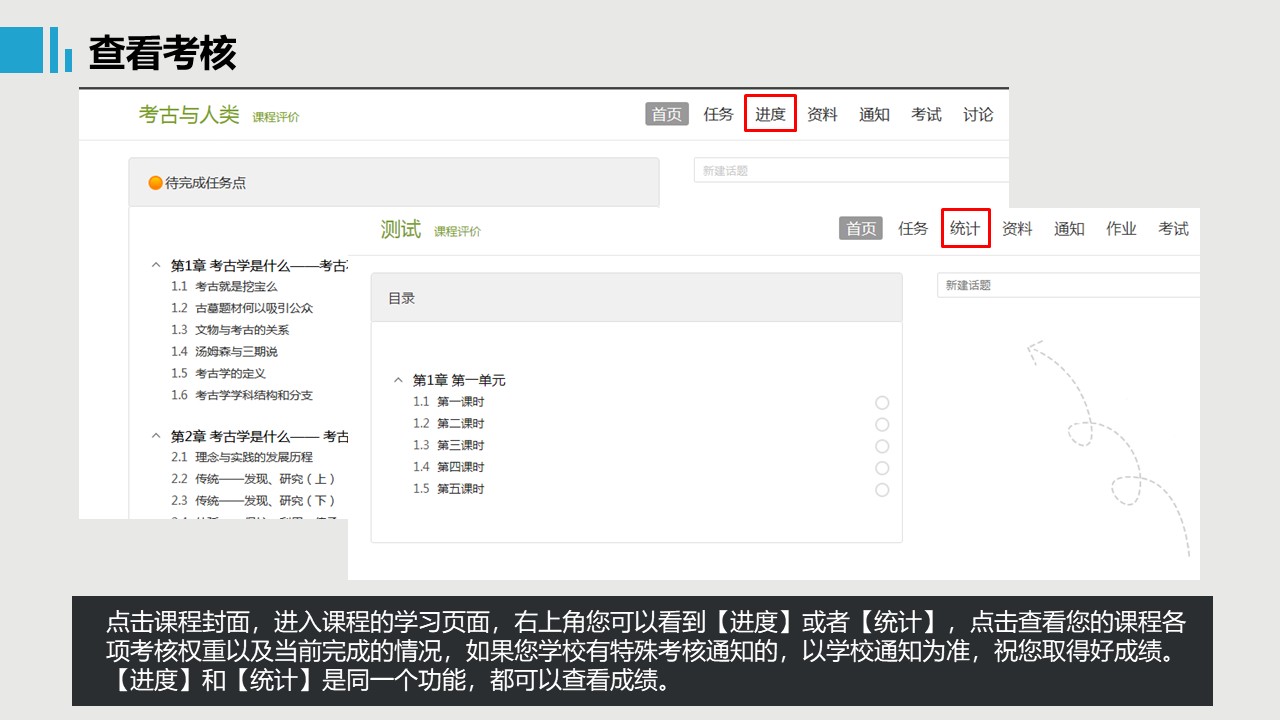Open lesson 2.1 理念与实践的发展历程
The image size is (1280, 720).
241,457
